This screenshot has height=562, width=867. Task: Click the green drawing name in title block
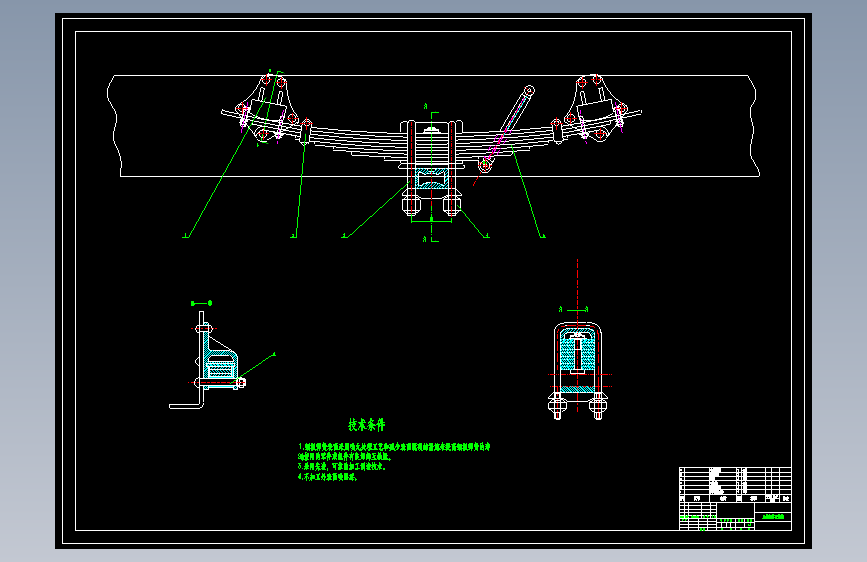coord(773,517)
